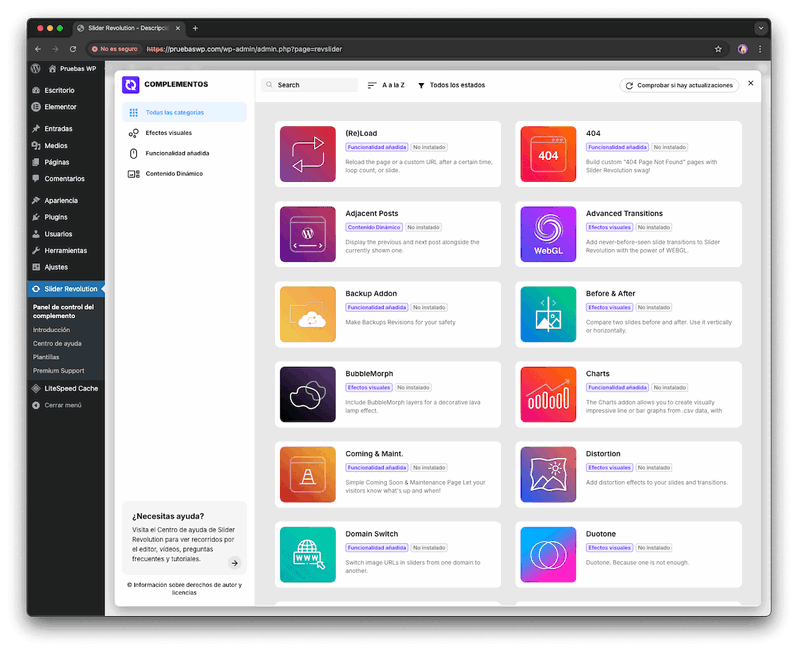Click the Slider Revolution logo beside Complementos
Screen dimensions: 798x652
pos(131,84)
